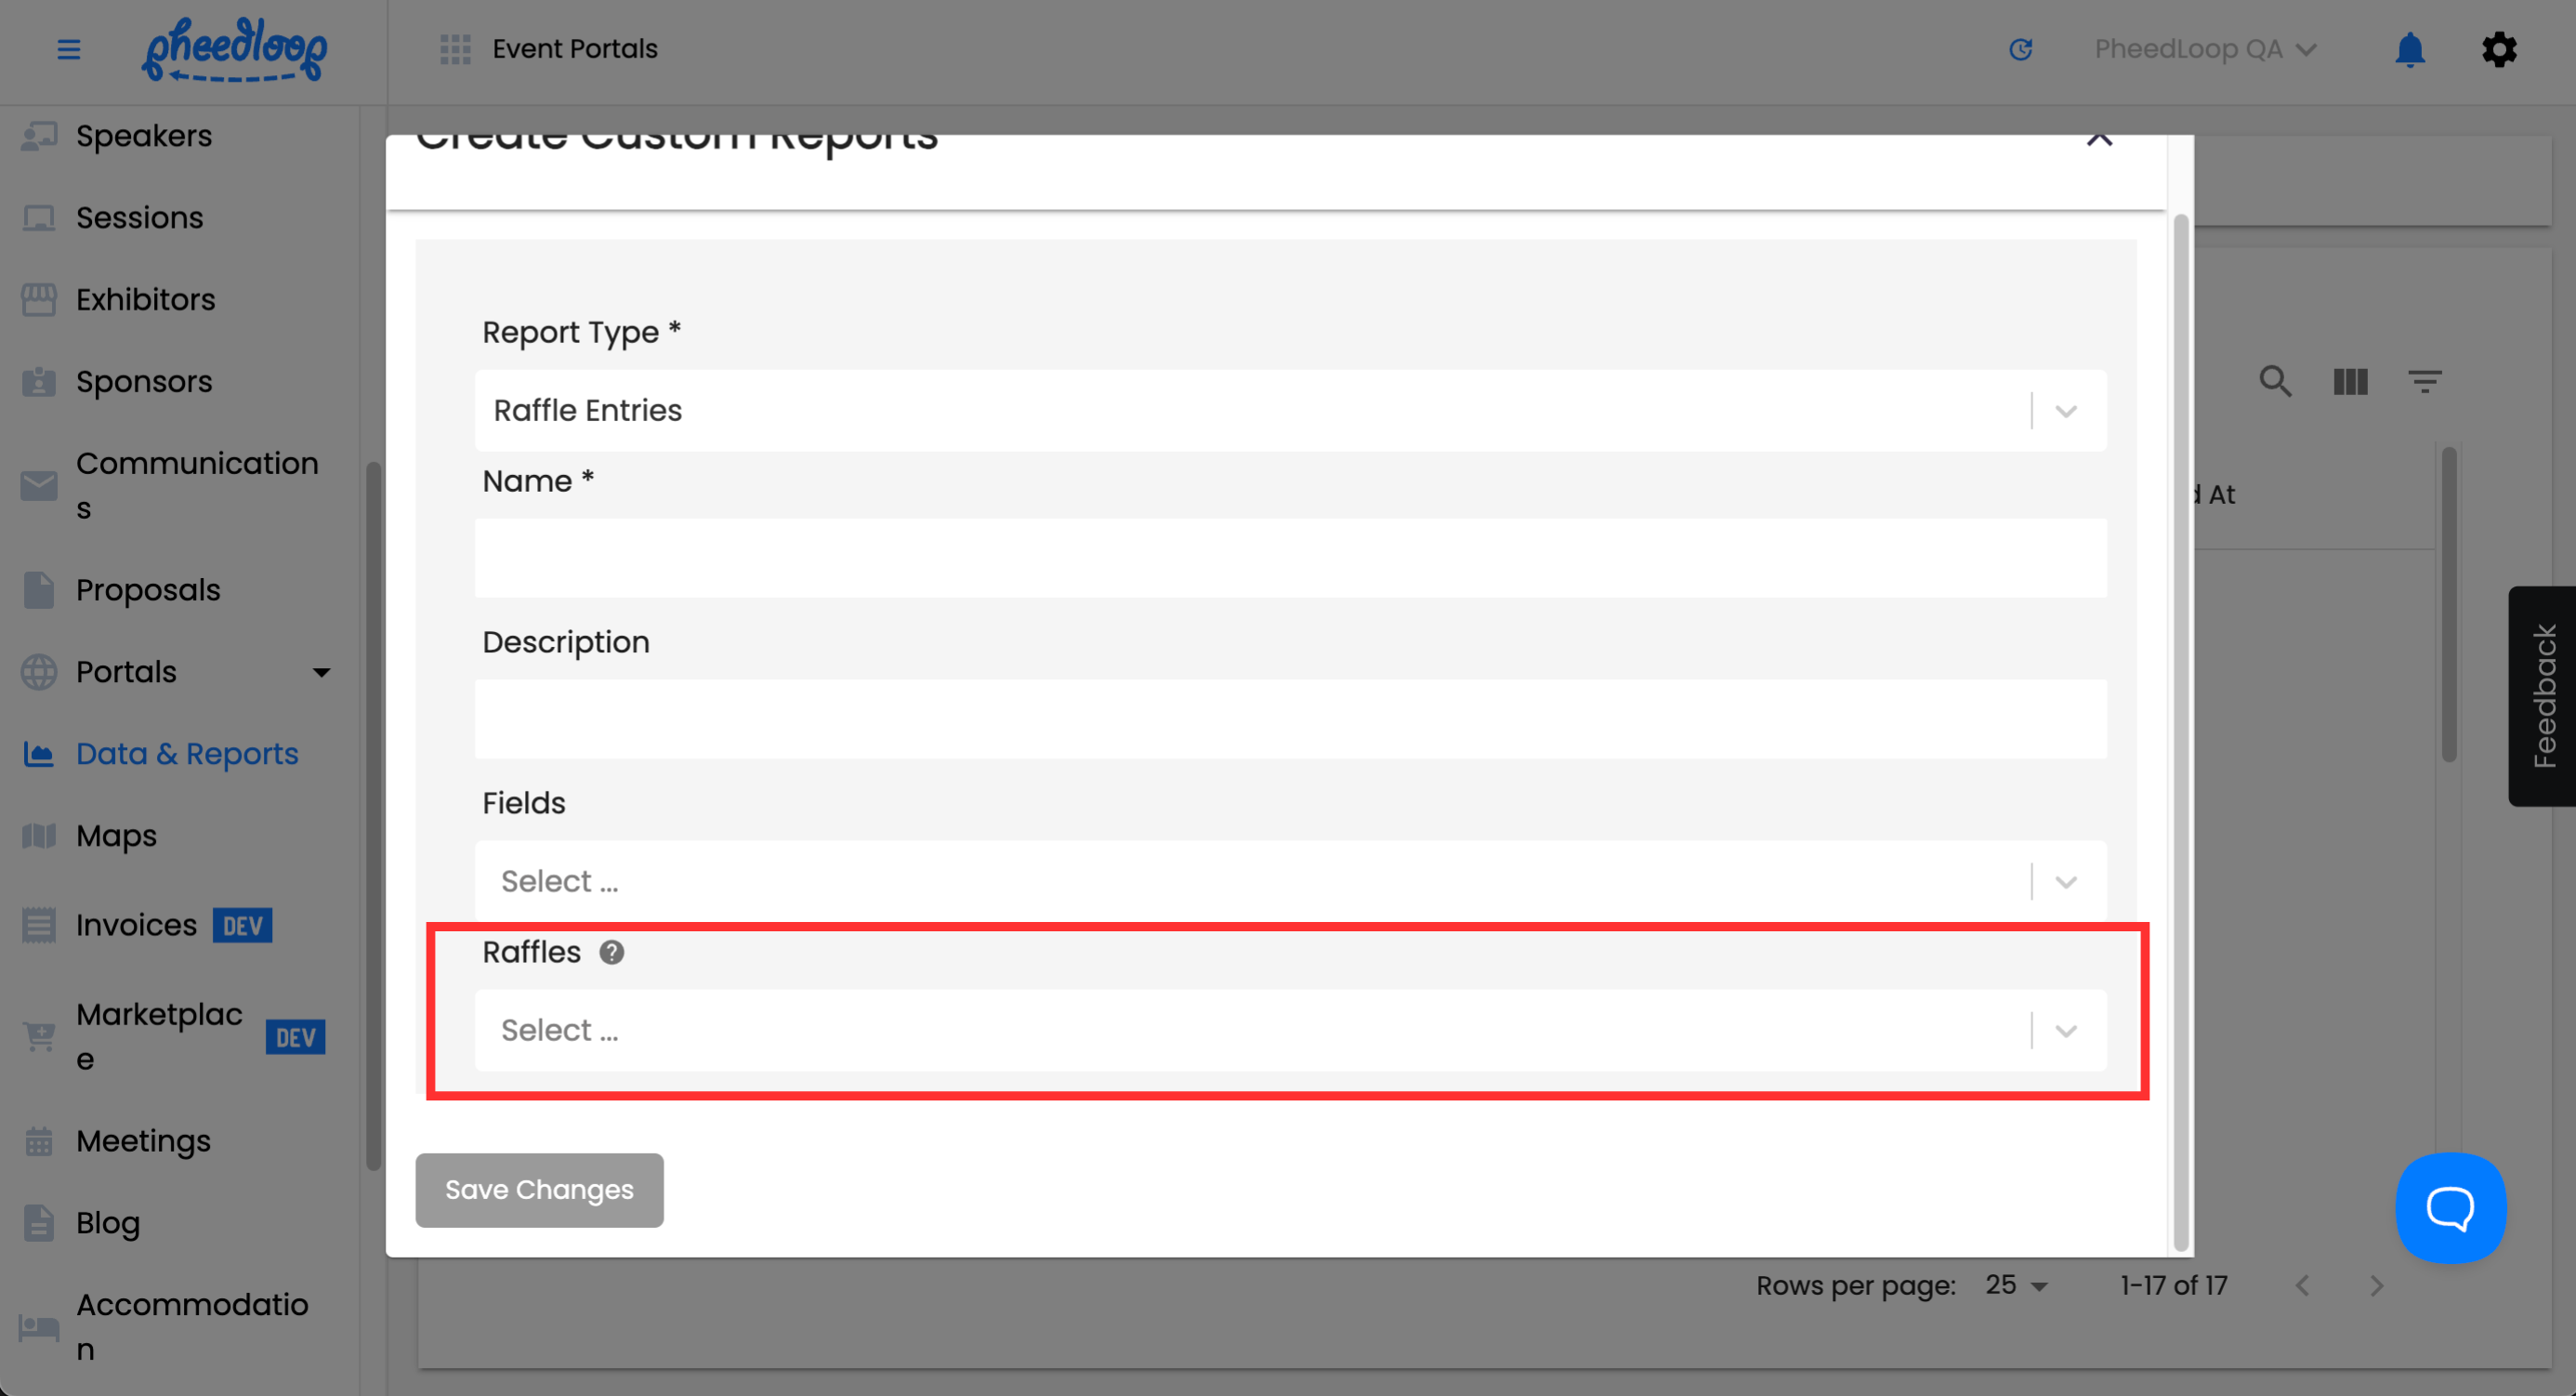The image size is (2576, 1396).
Task: Open the Feedback side tab
Action: pyautogui.click(x=2542, y=696)
